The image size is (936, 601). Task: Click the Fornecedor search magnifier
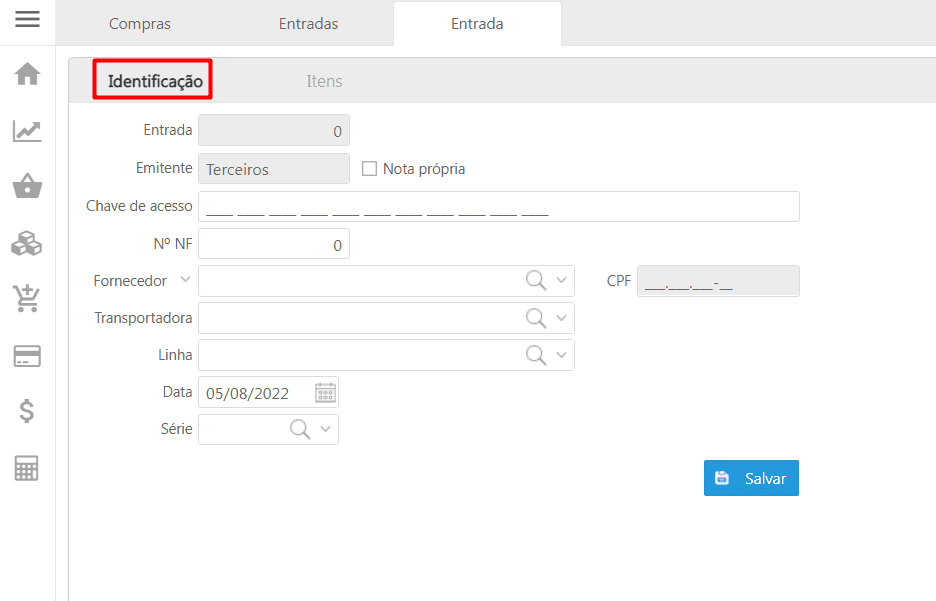pyautogui.click(x=536, y=281)
